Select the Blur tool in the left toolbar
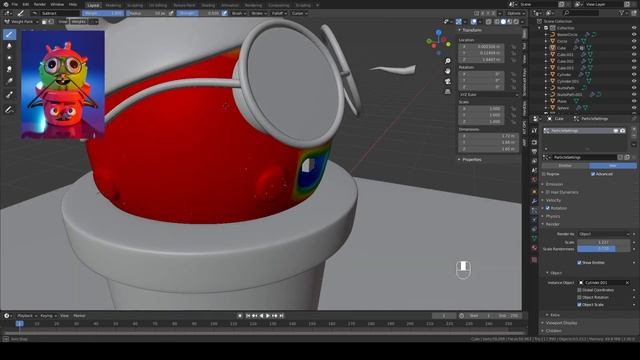 9,46
